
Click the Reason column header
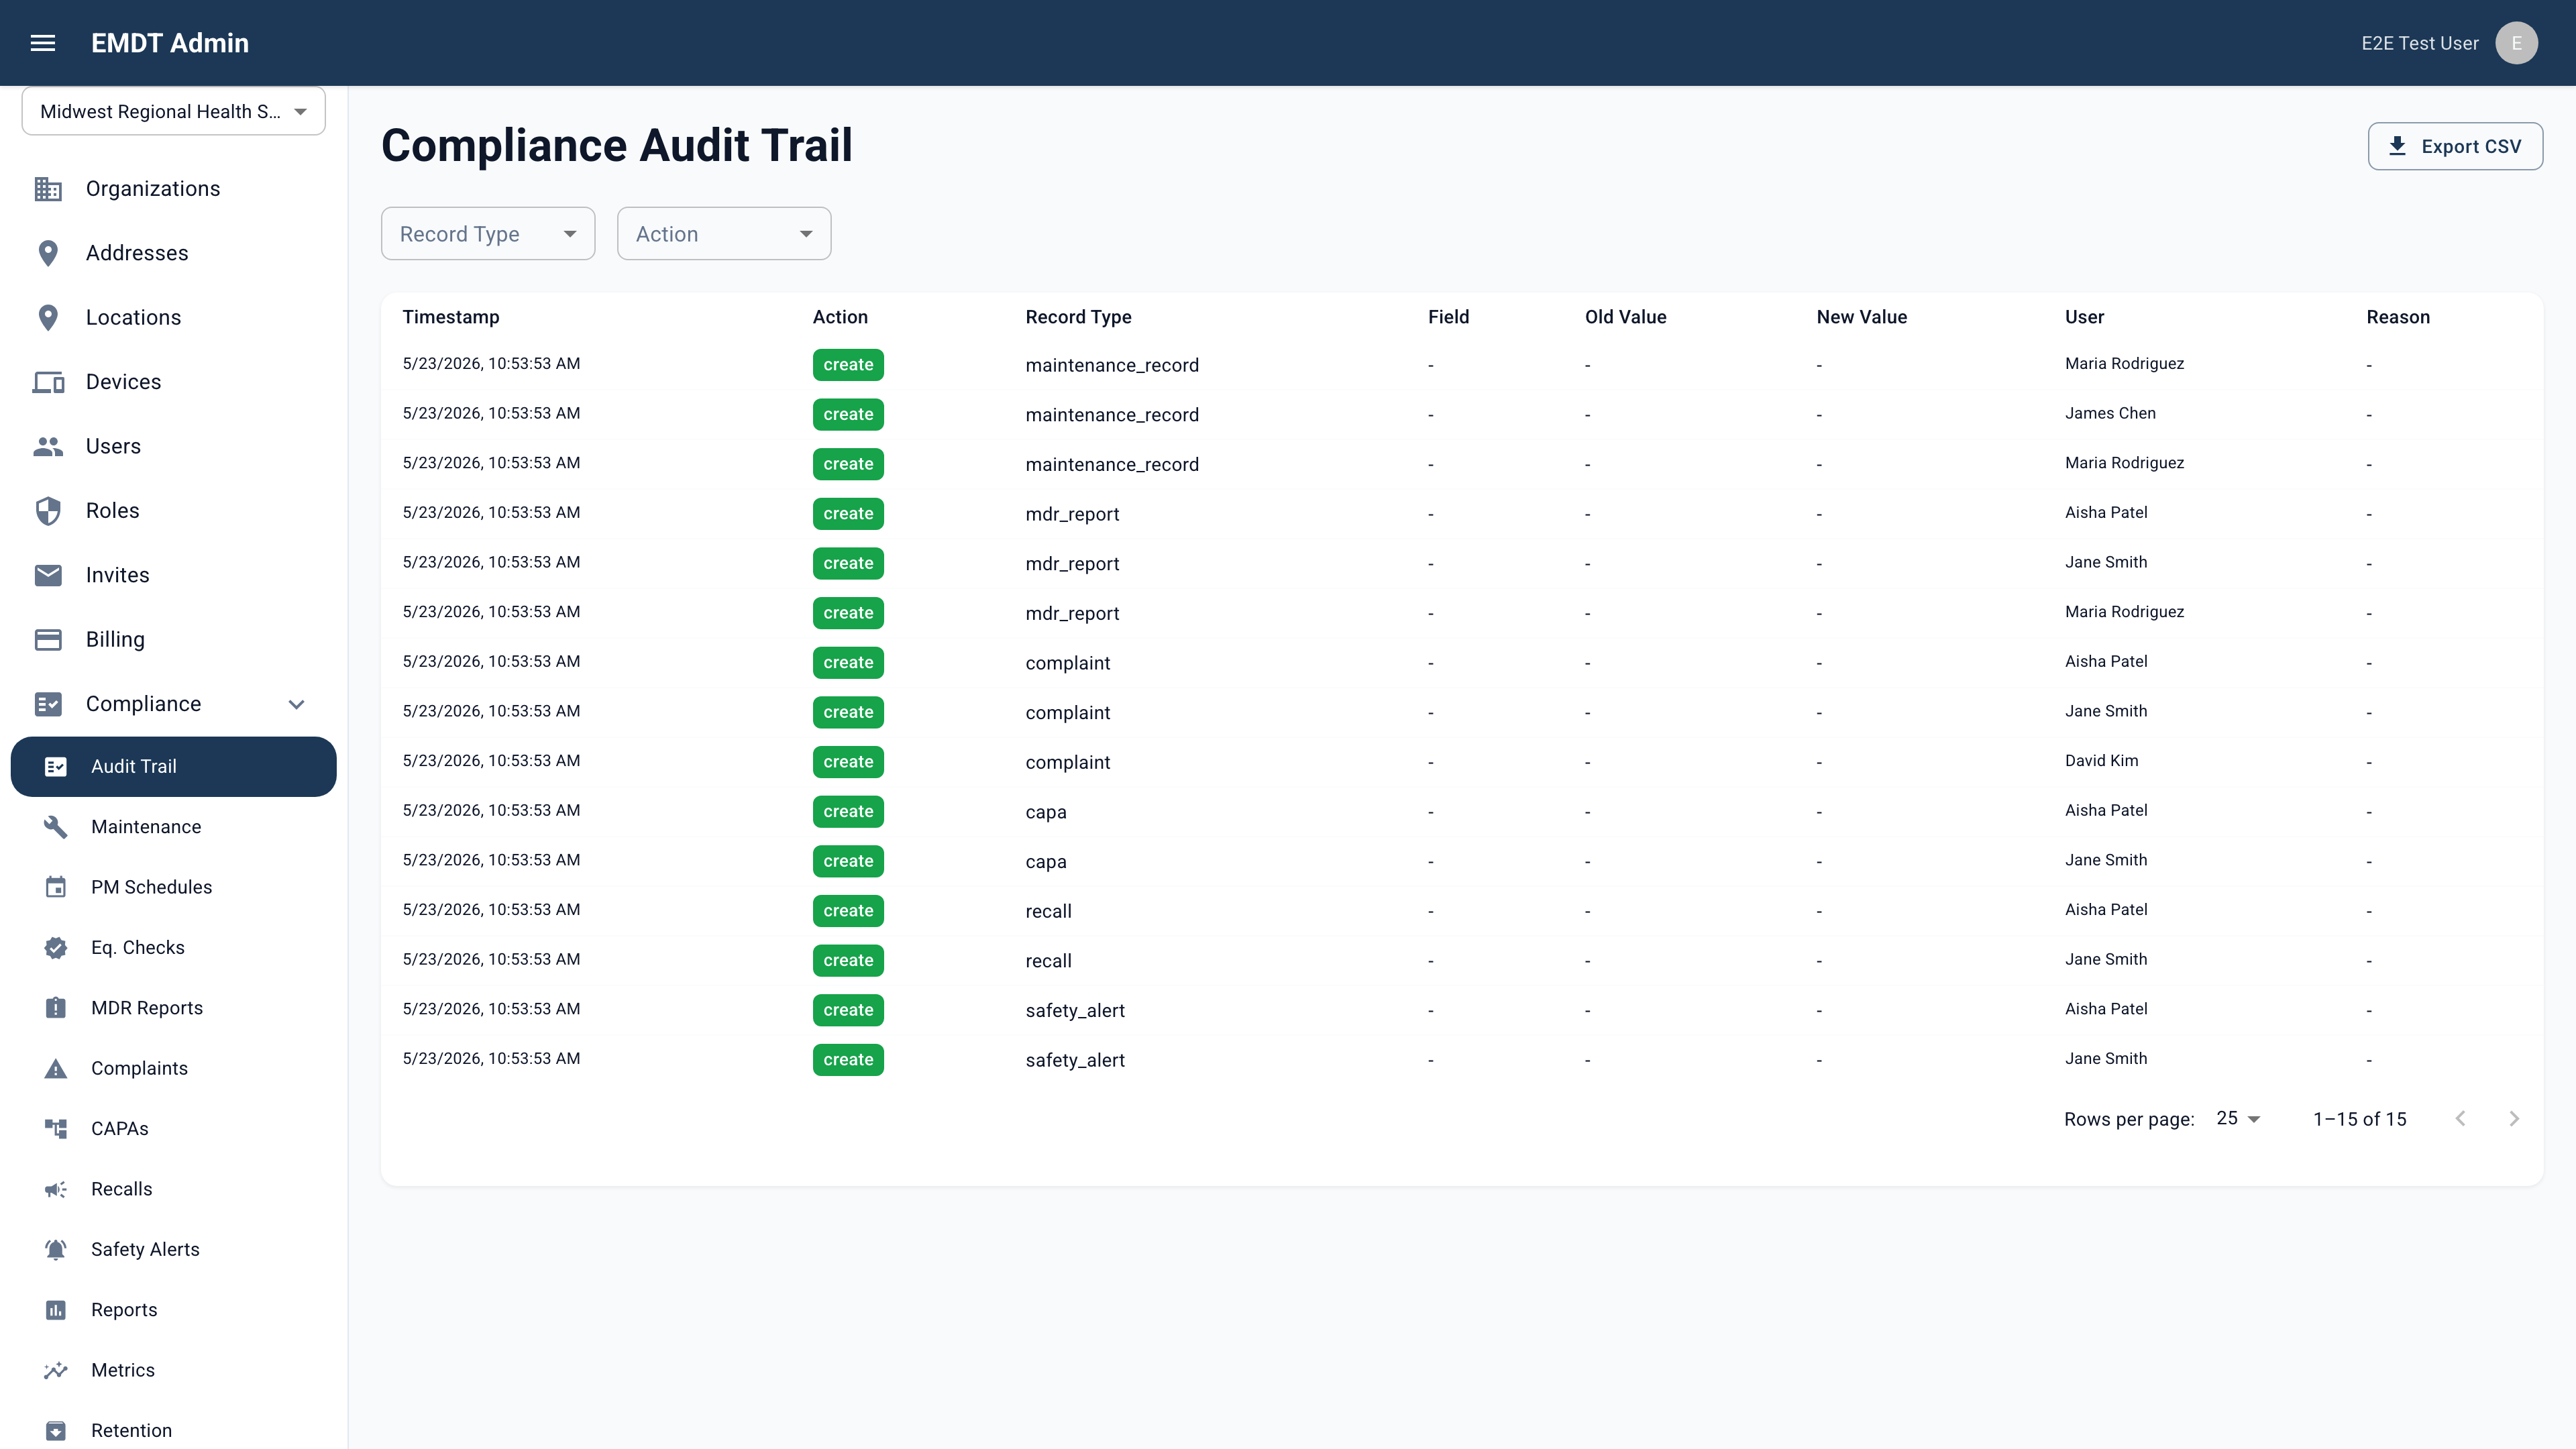click(x=2397, y=317)
